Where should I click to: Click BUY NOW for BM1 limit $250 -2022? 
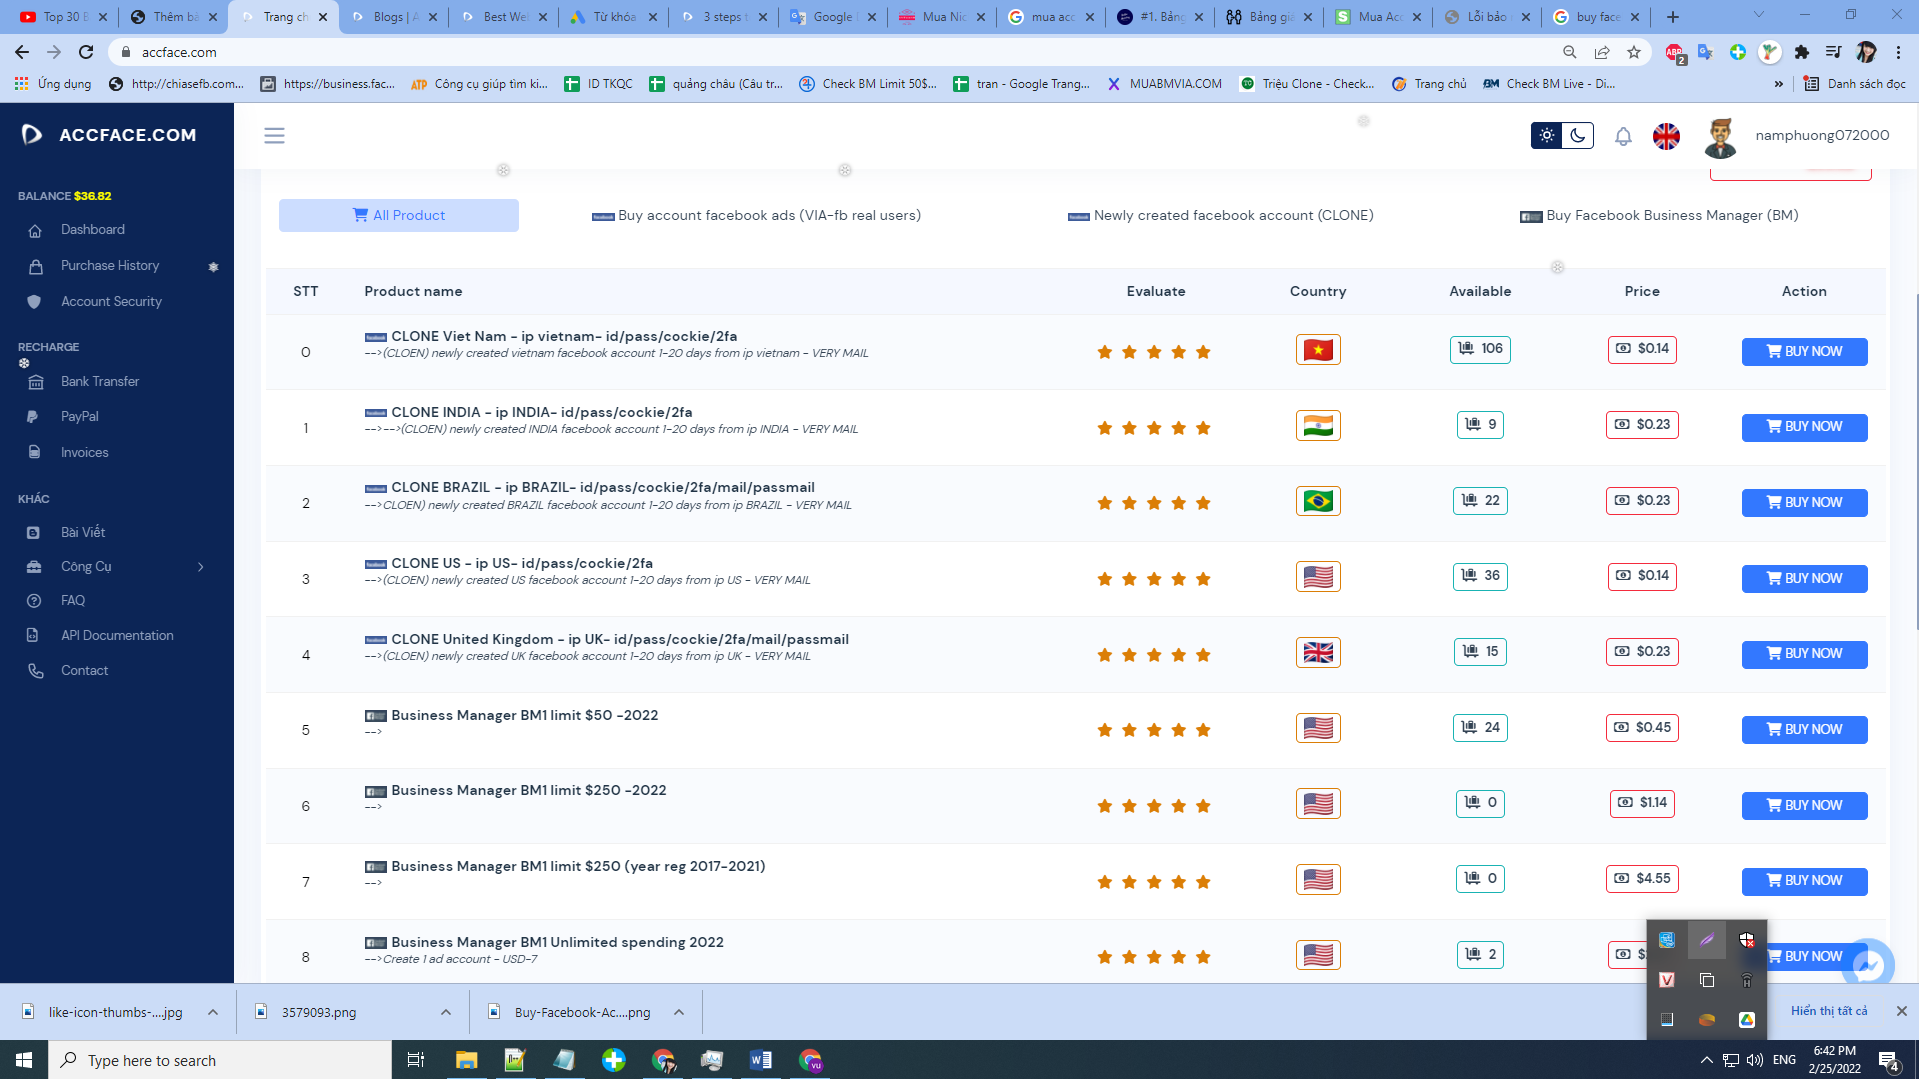pos(1804,805)
